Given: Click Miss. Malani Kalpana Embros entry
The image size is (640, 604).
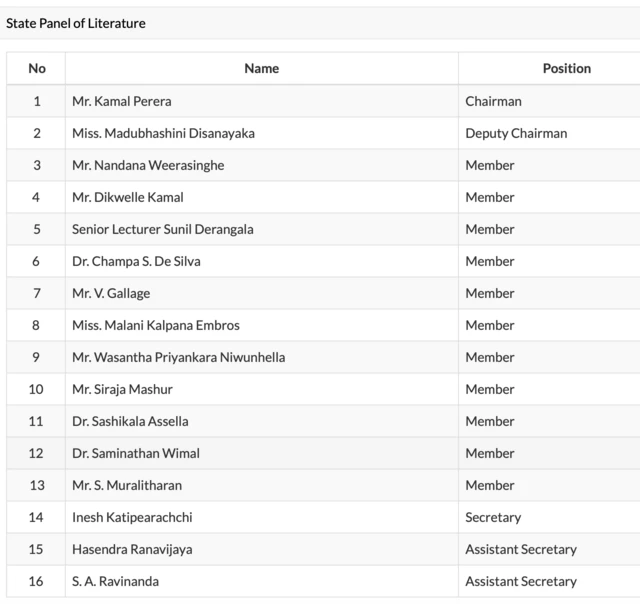Looking at the screenshot, I should click(156, 325).
